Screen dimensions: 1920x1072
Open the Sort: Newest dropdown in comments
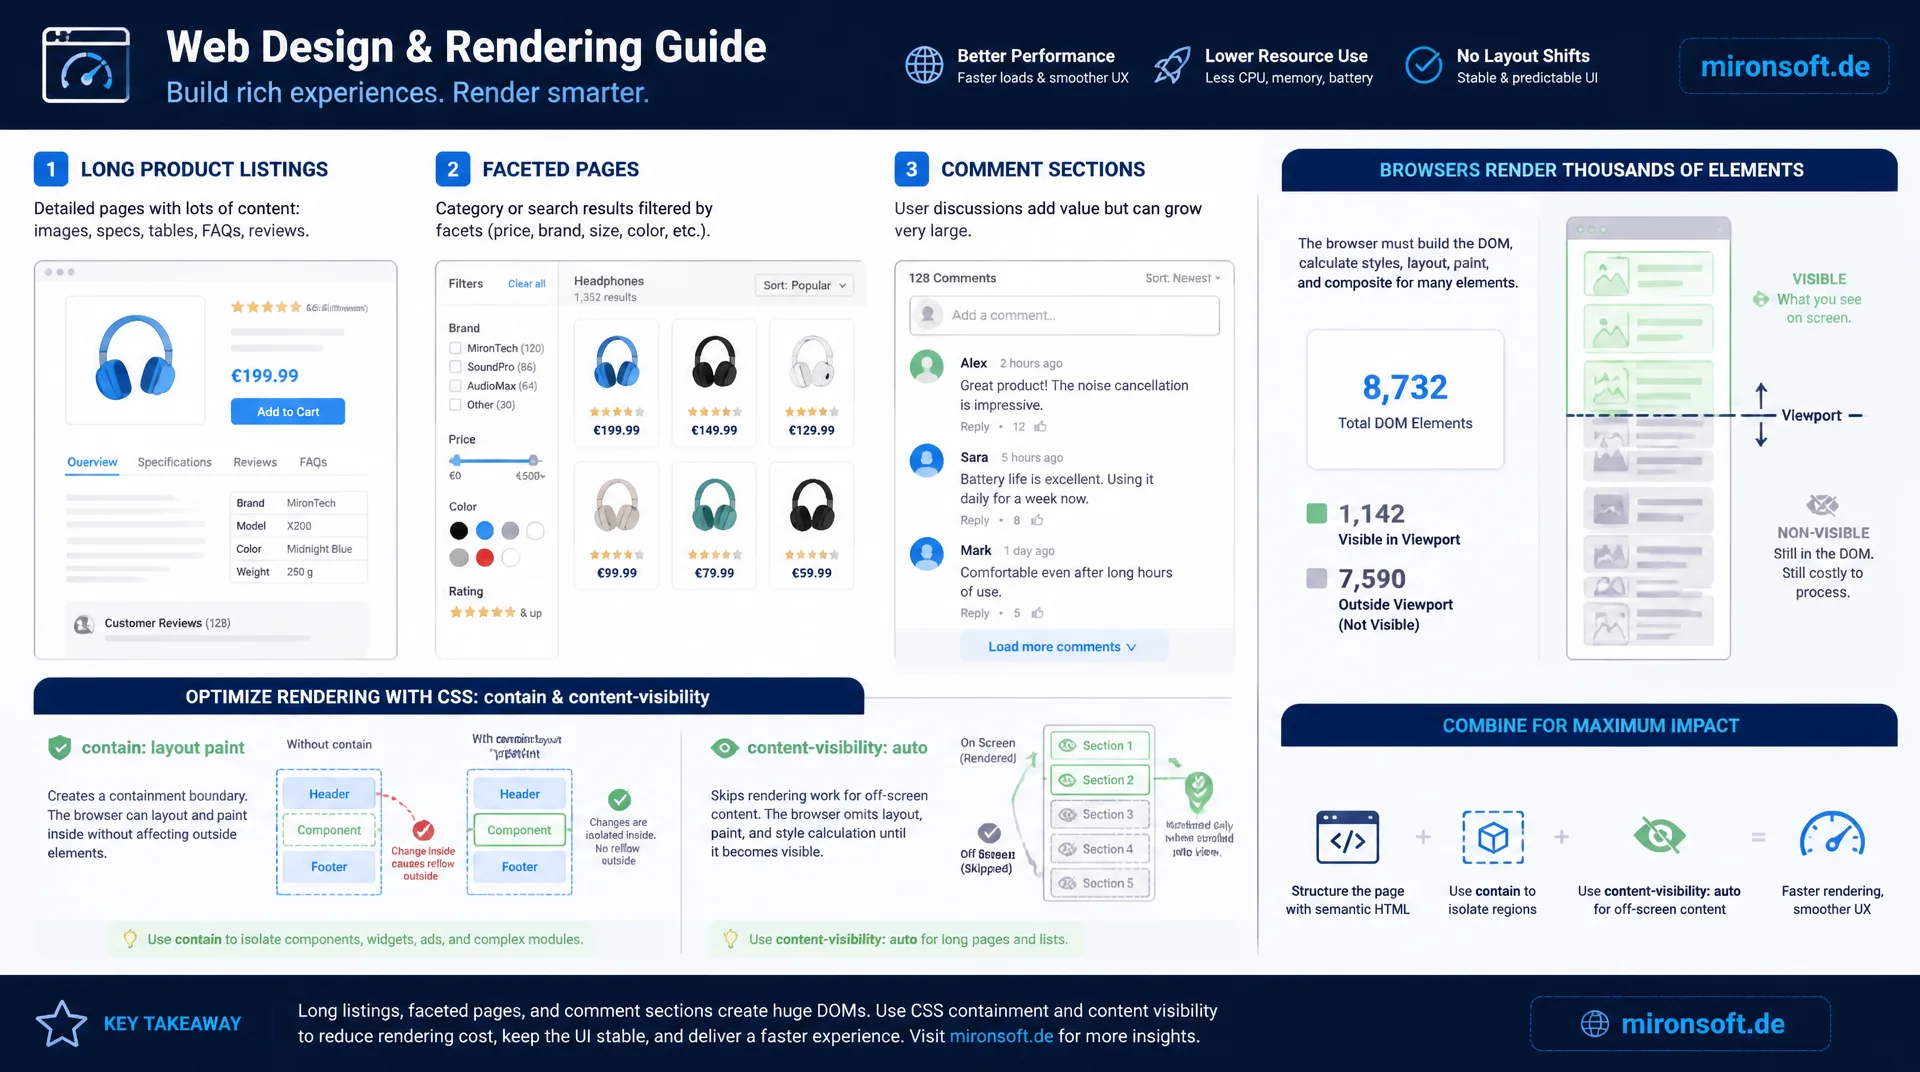click(x=1183, y=278)
